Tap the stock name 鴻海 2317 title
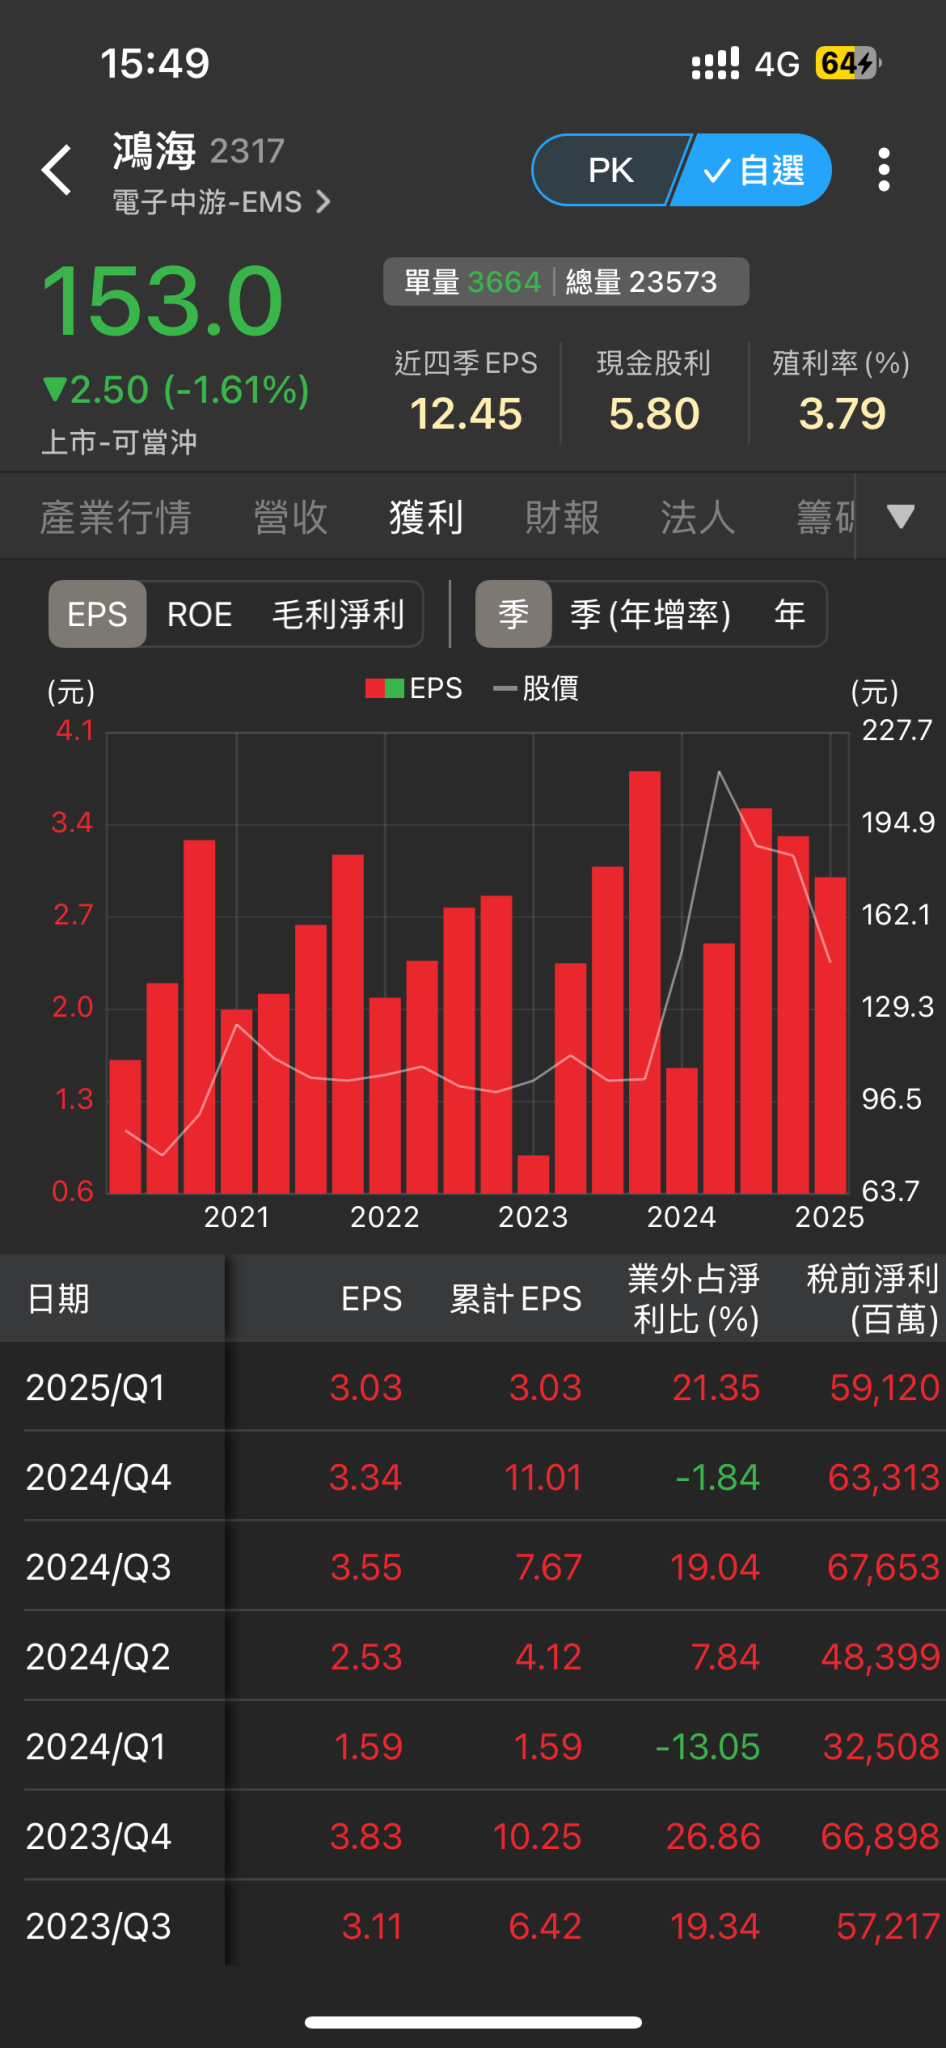 198,151
